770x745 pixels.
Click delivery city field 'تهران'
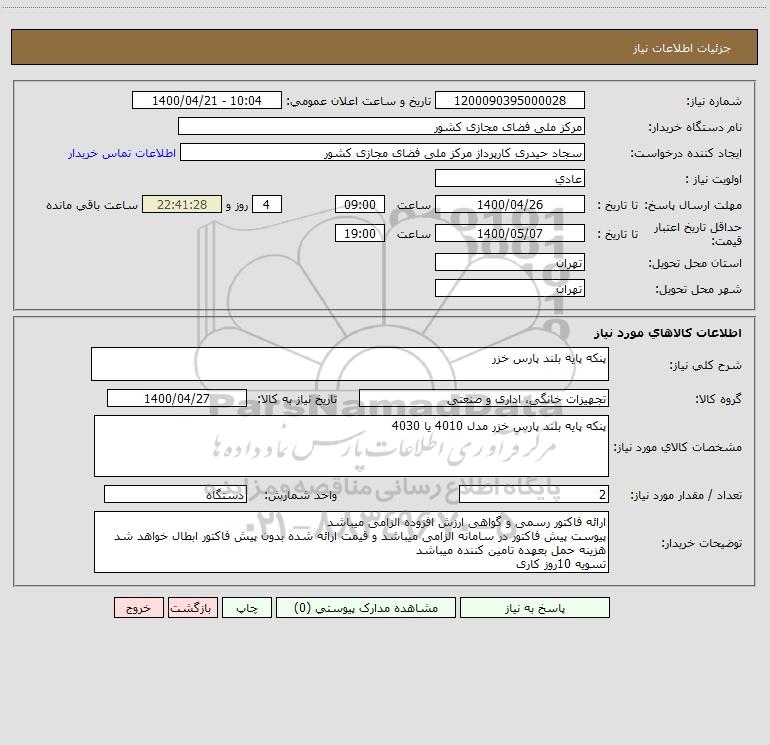pos(510,288)
